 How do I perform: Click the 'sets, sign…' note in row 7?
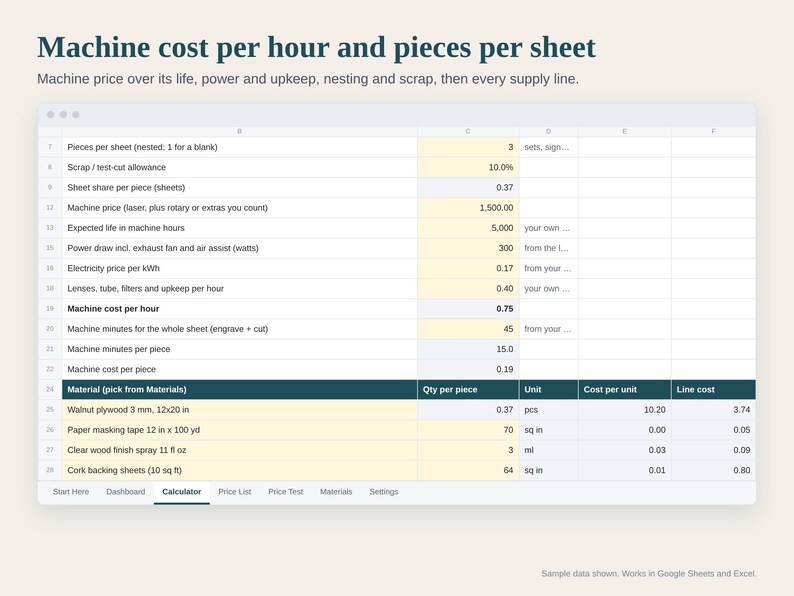[x=548, y=147]
